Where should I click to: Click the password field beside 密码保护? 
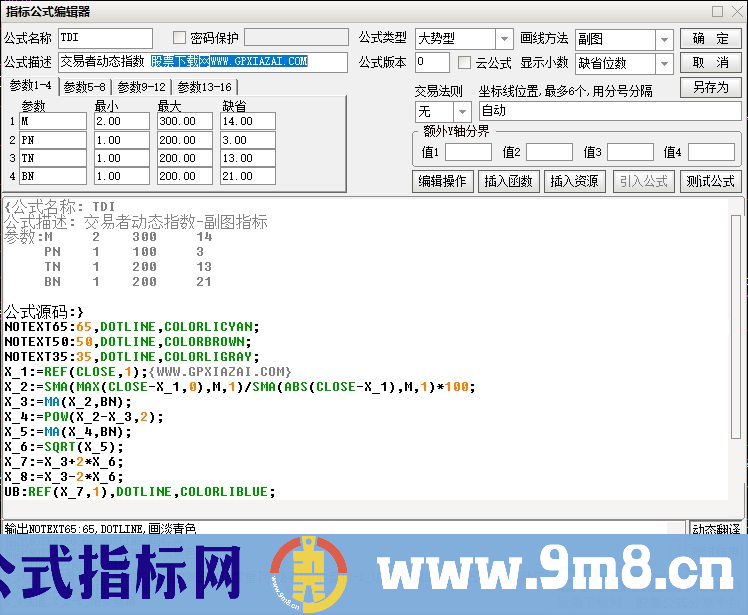pyautogui.click(x=296, y=38)
